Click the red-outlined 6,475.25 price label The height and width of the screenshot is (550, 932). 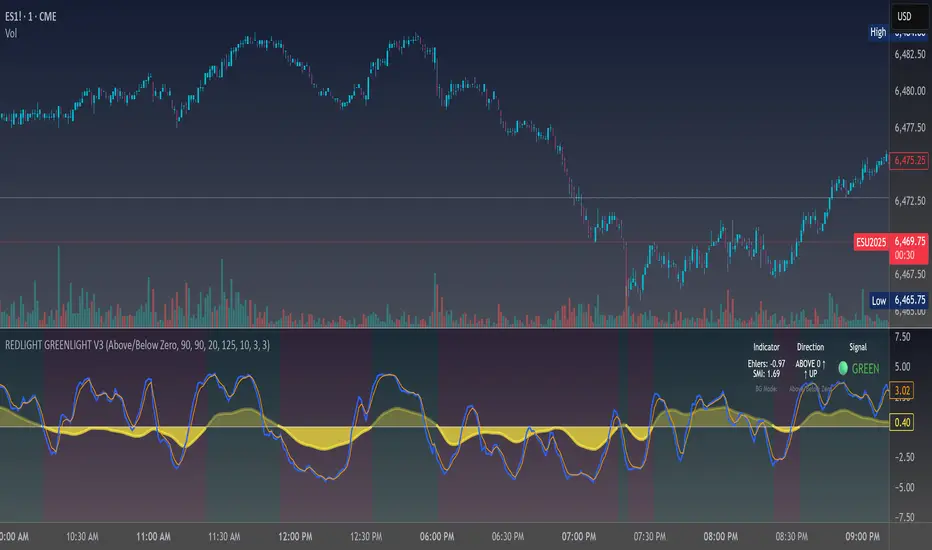pos(909,161)
